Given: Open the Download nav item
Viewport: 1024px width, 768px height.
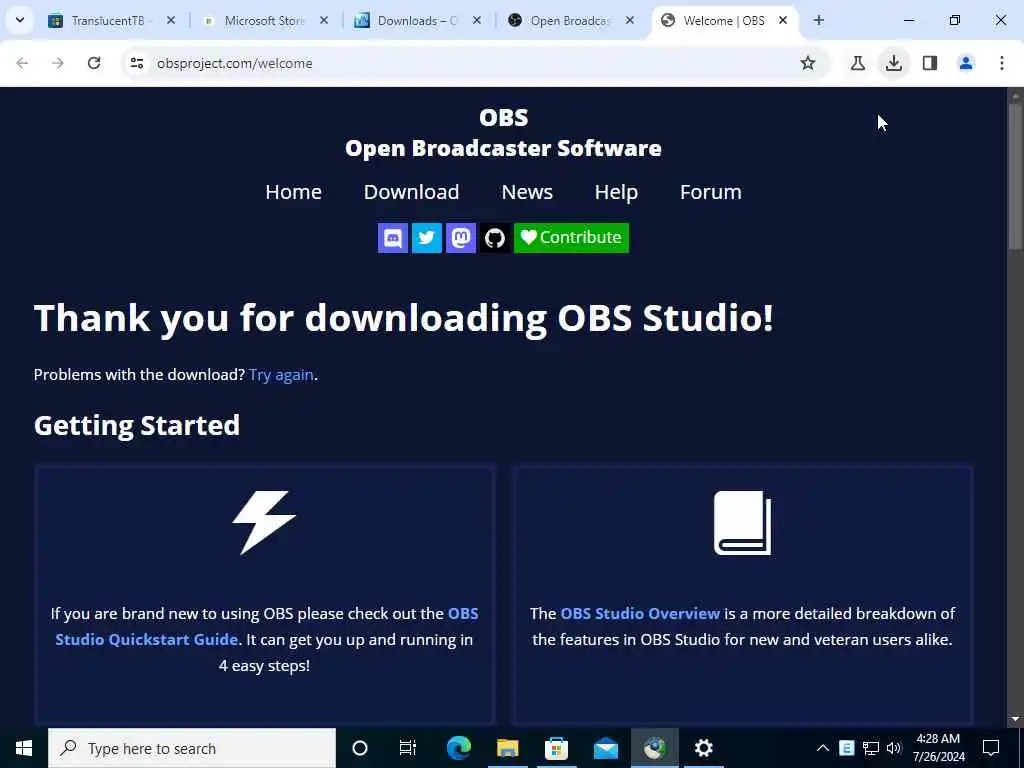Looking at the screenshot, I should [x=411, y=192].
